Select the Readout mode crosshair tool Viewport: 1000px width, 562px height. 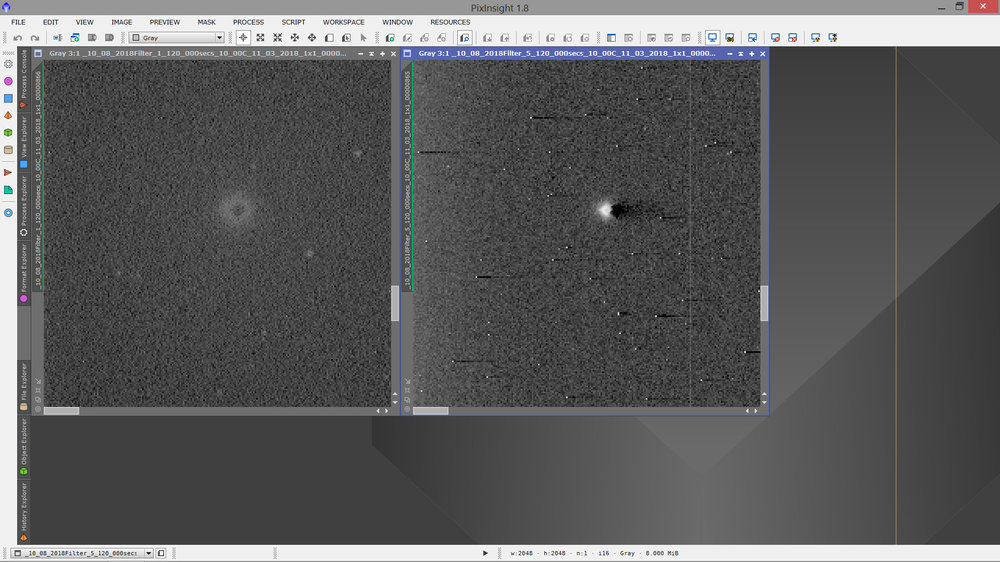point(243,38)
